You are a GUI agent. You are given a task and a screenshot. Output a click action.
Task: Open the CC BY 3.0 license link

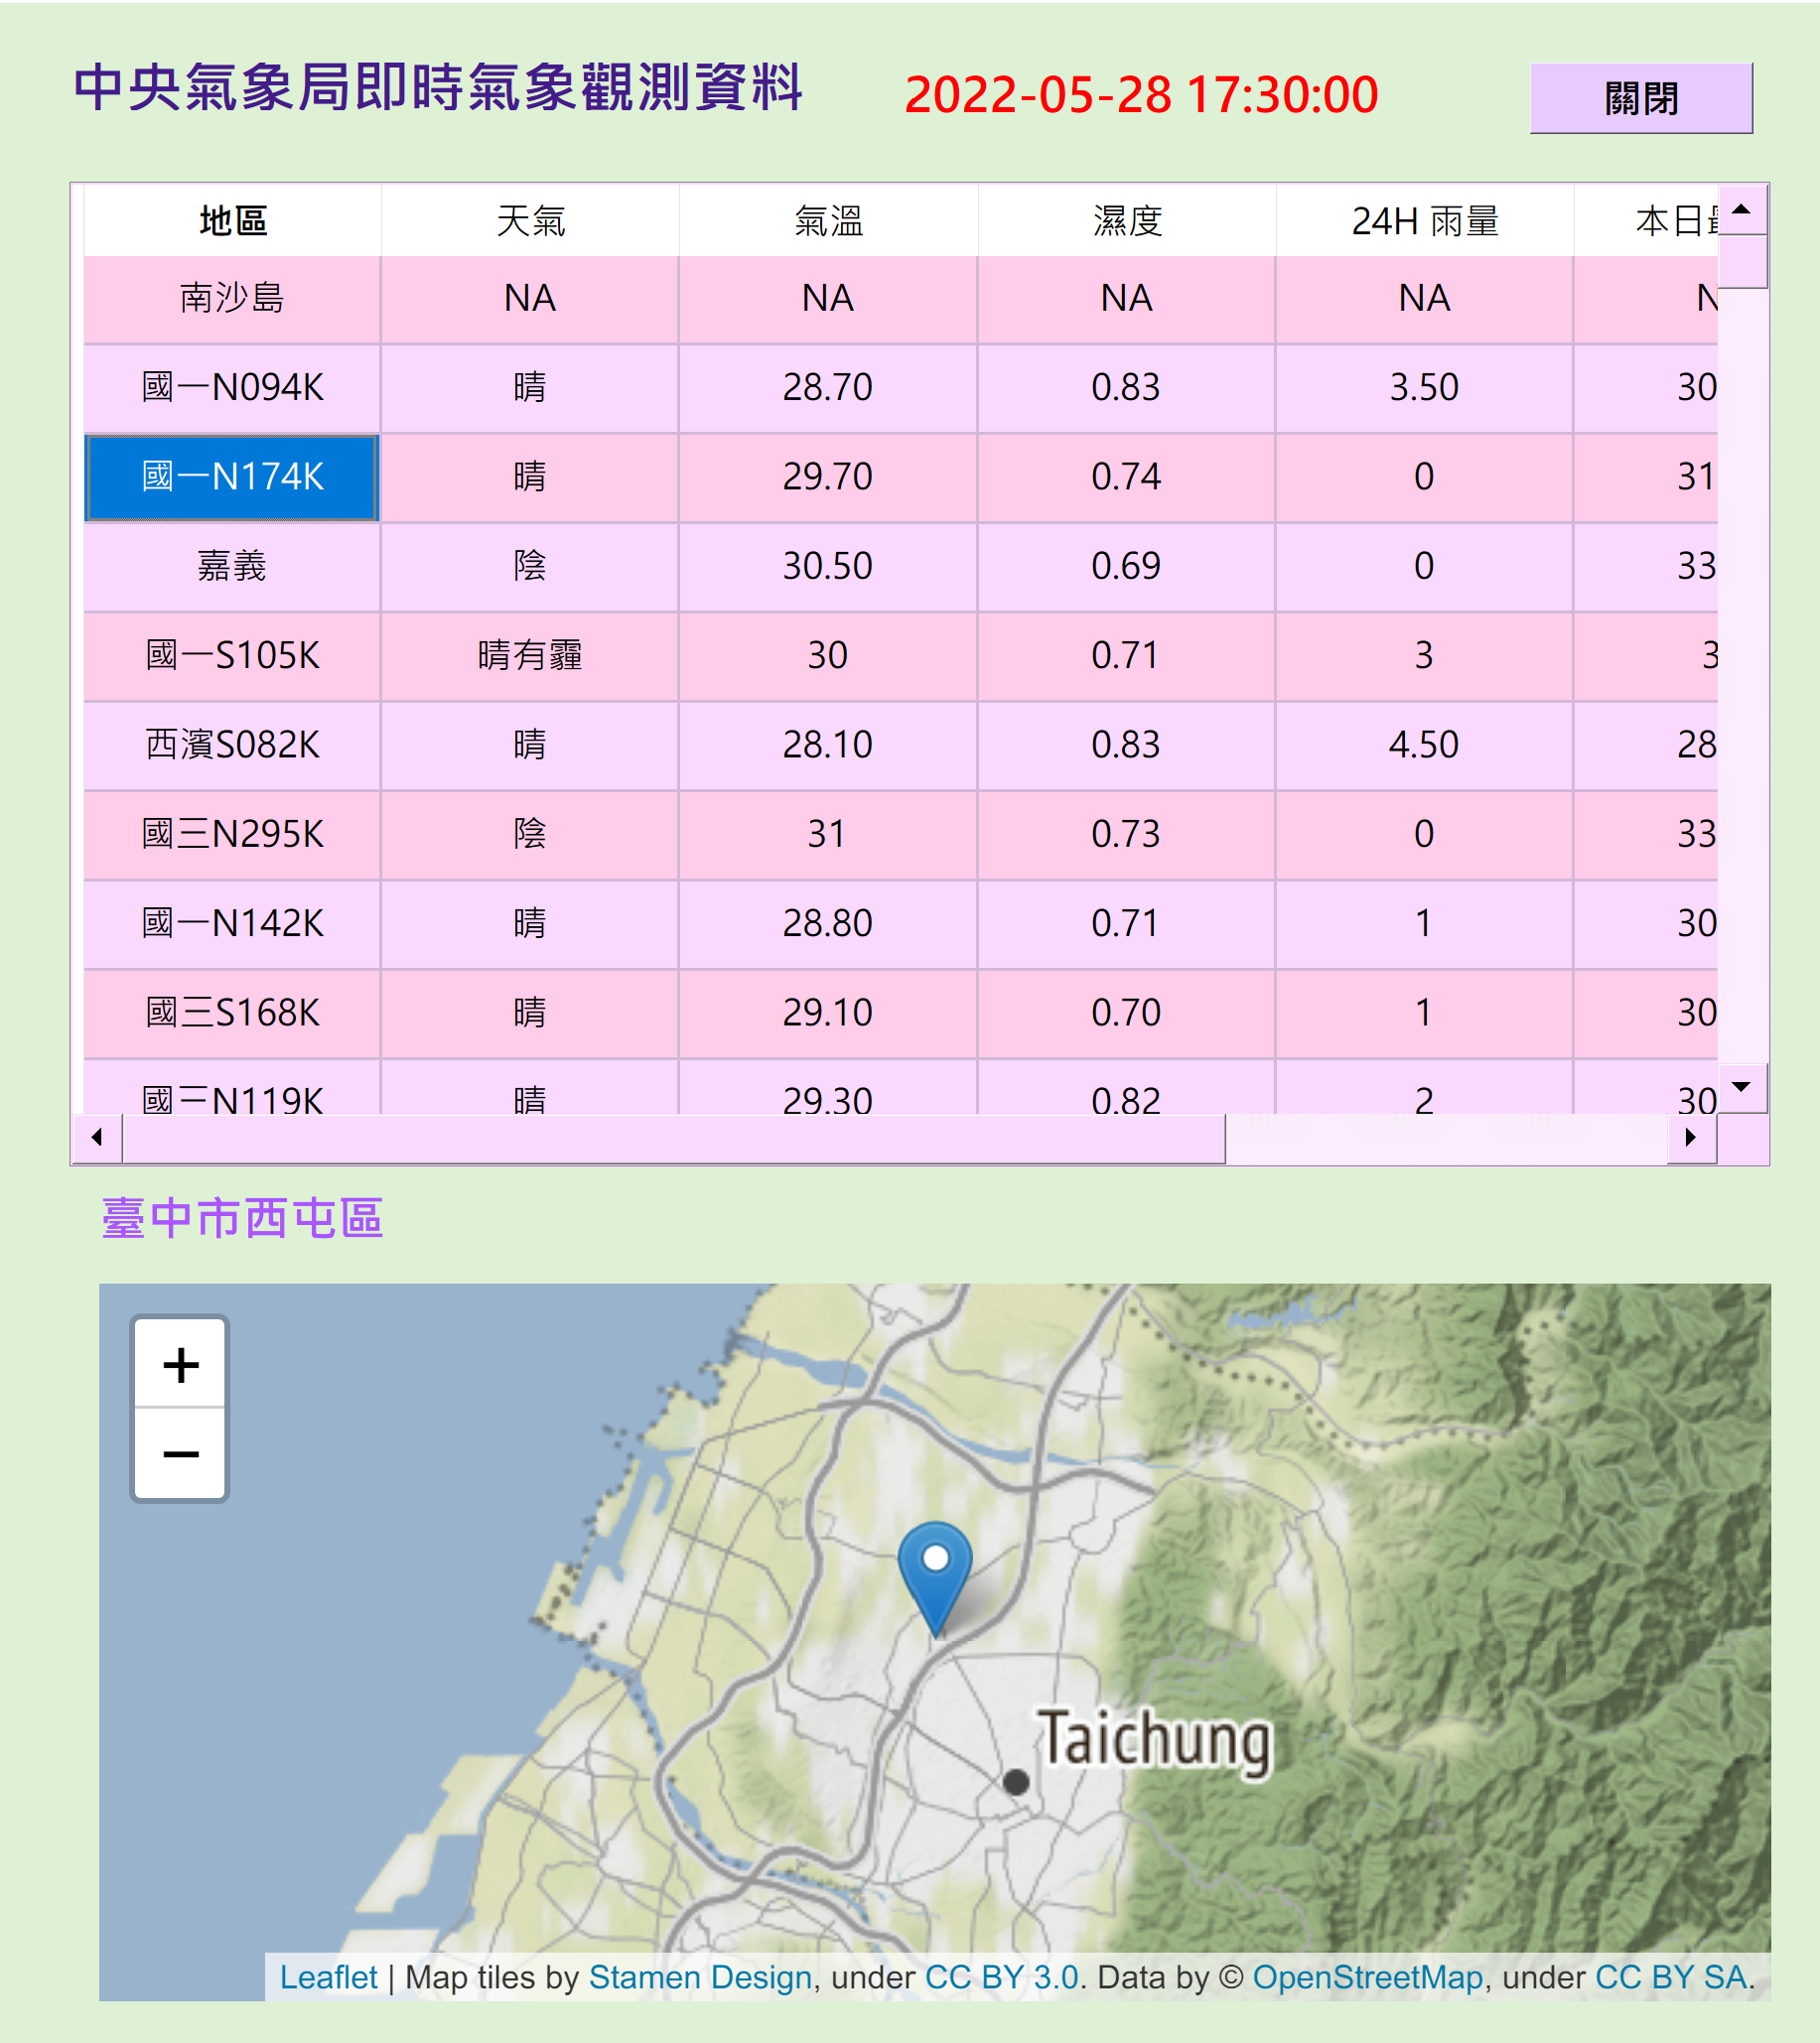pyautogui.click(x=1001, y=1977)
